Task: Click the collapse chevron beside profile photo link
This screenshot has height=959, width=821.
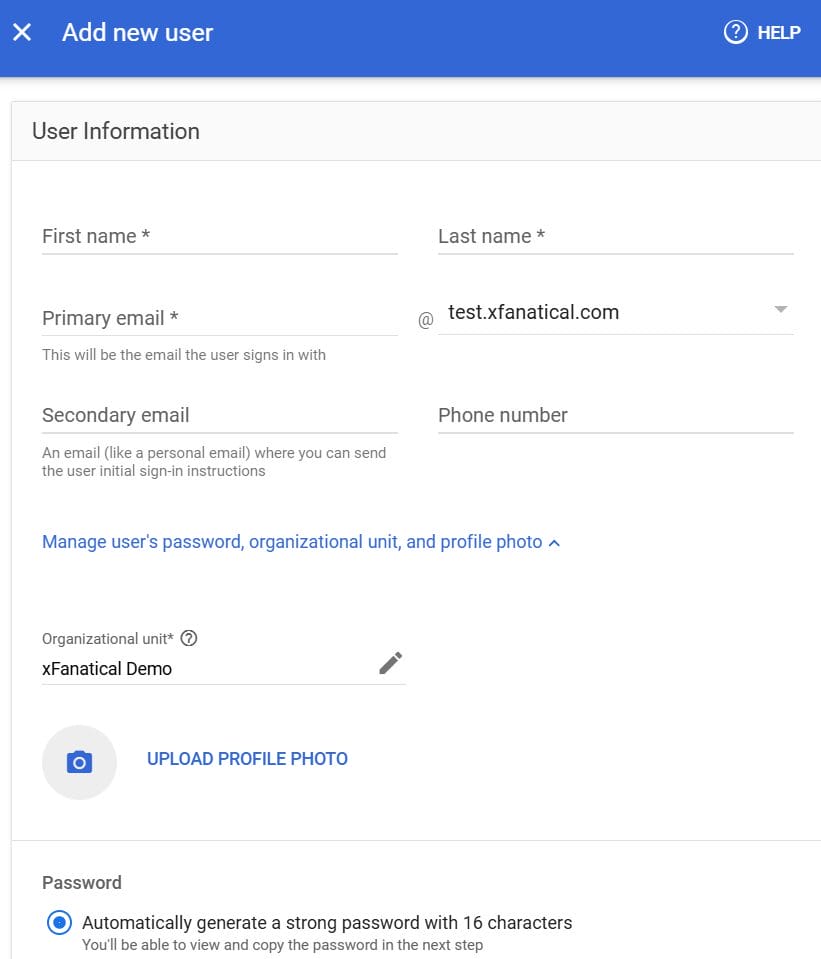Action: (x=555, y=543)
